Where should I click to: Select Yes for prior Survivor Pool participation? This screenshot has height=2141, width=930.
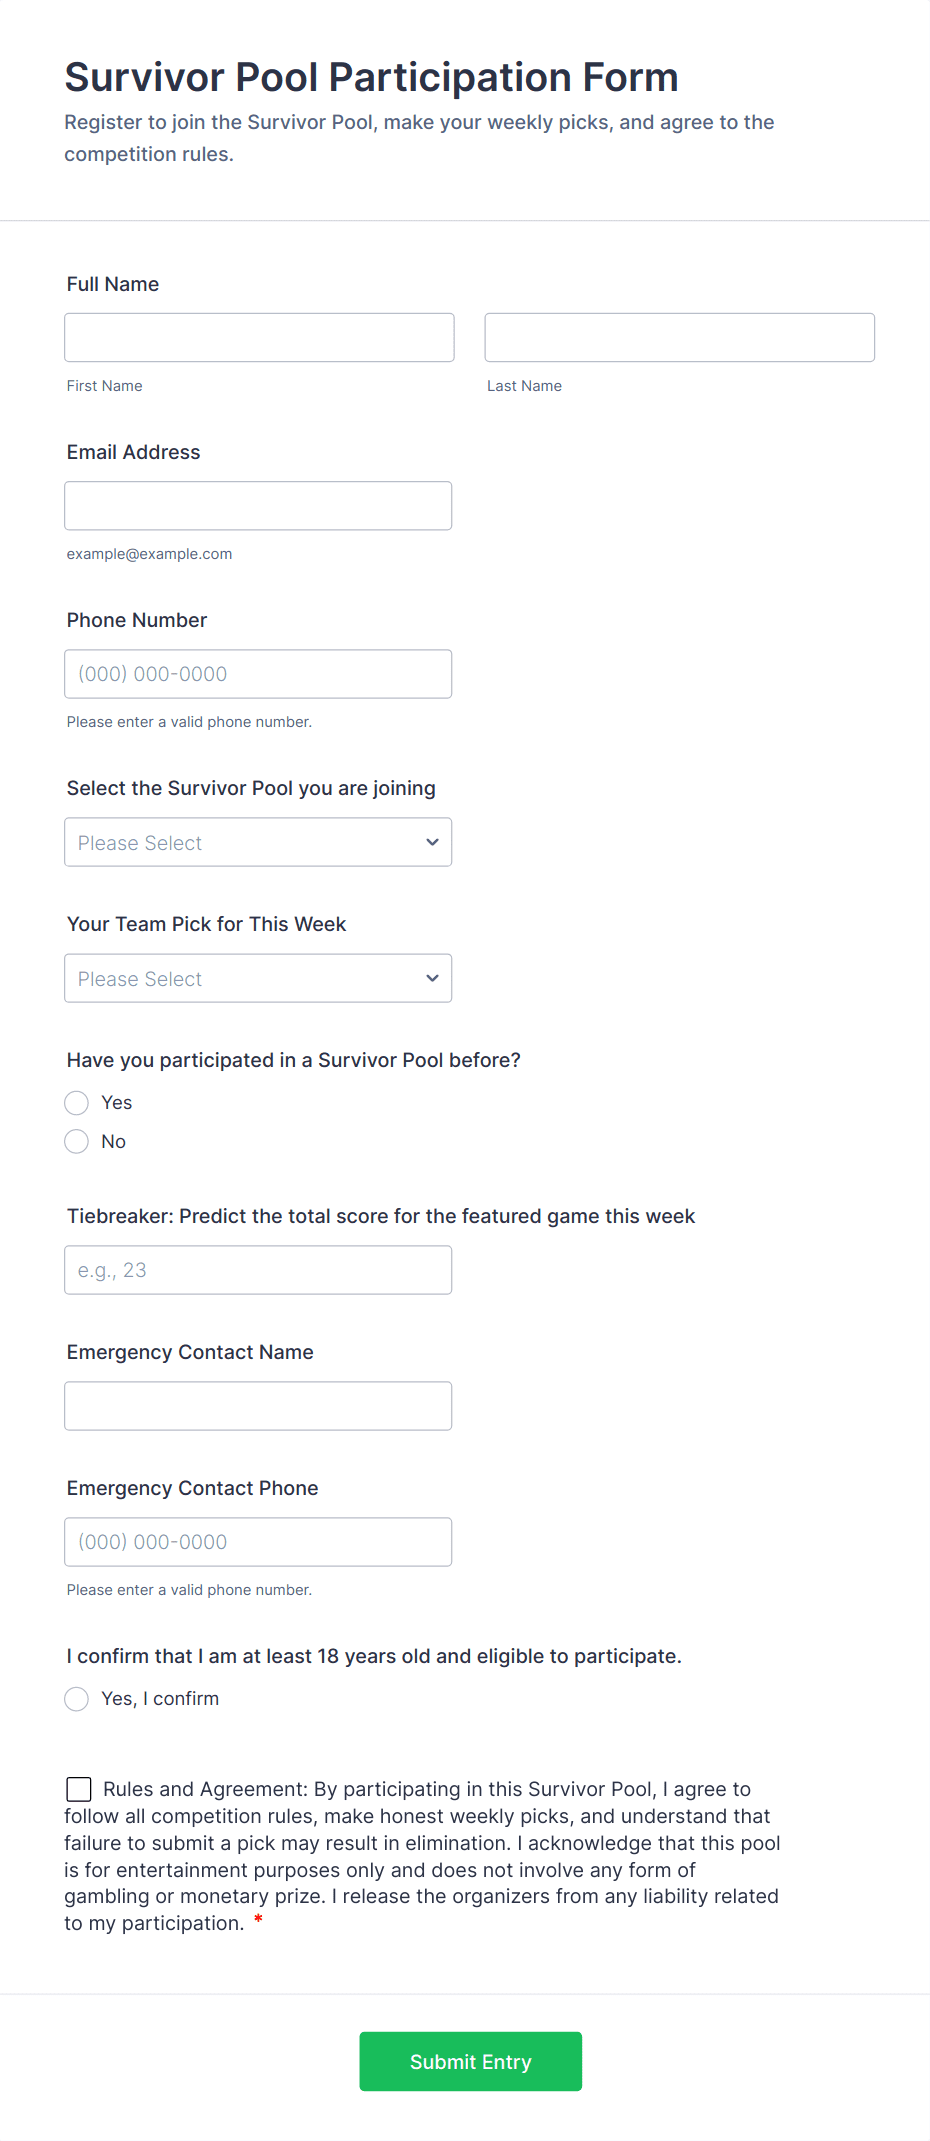click(x=77, y=1103)
